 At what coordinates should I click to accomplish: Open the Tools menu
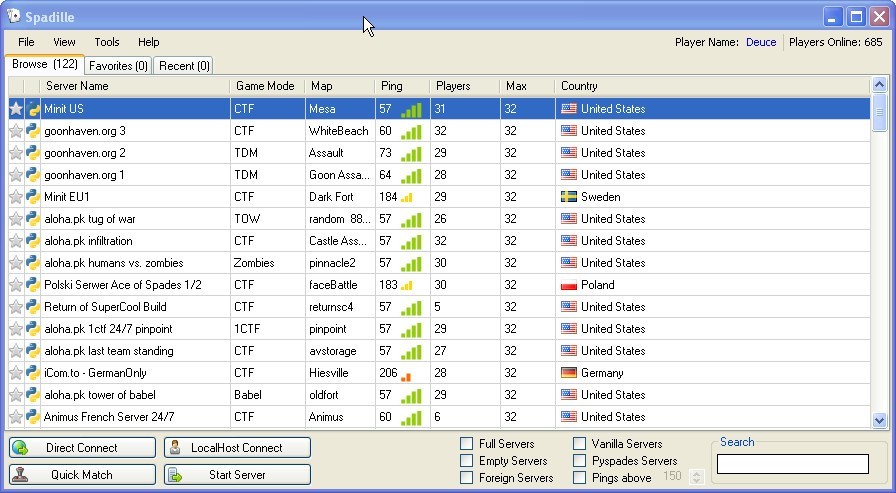107,42
